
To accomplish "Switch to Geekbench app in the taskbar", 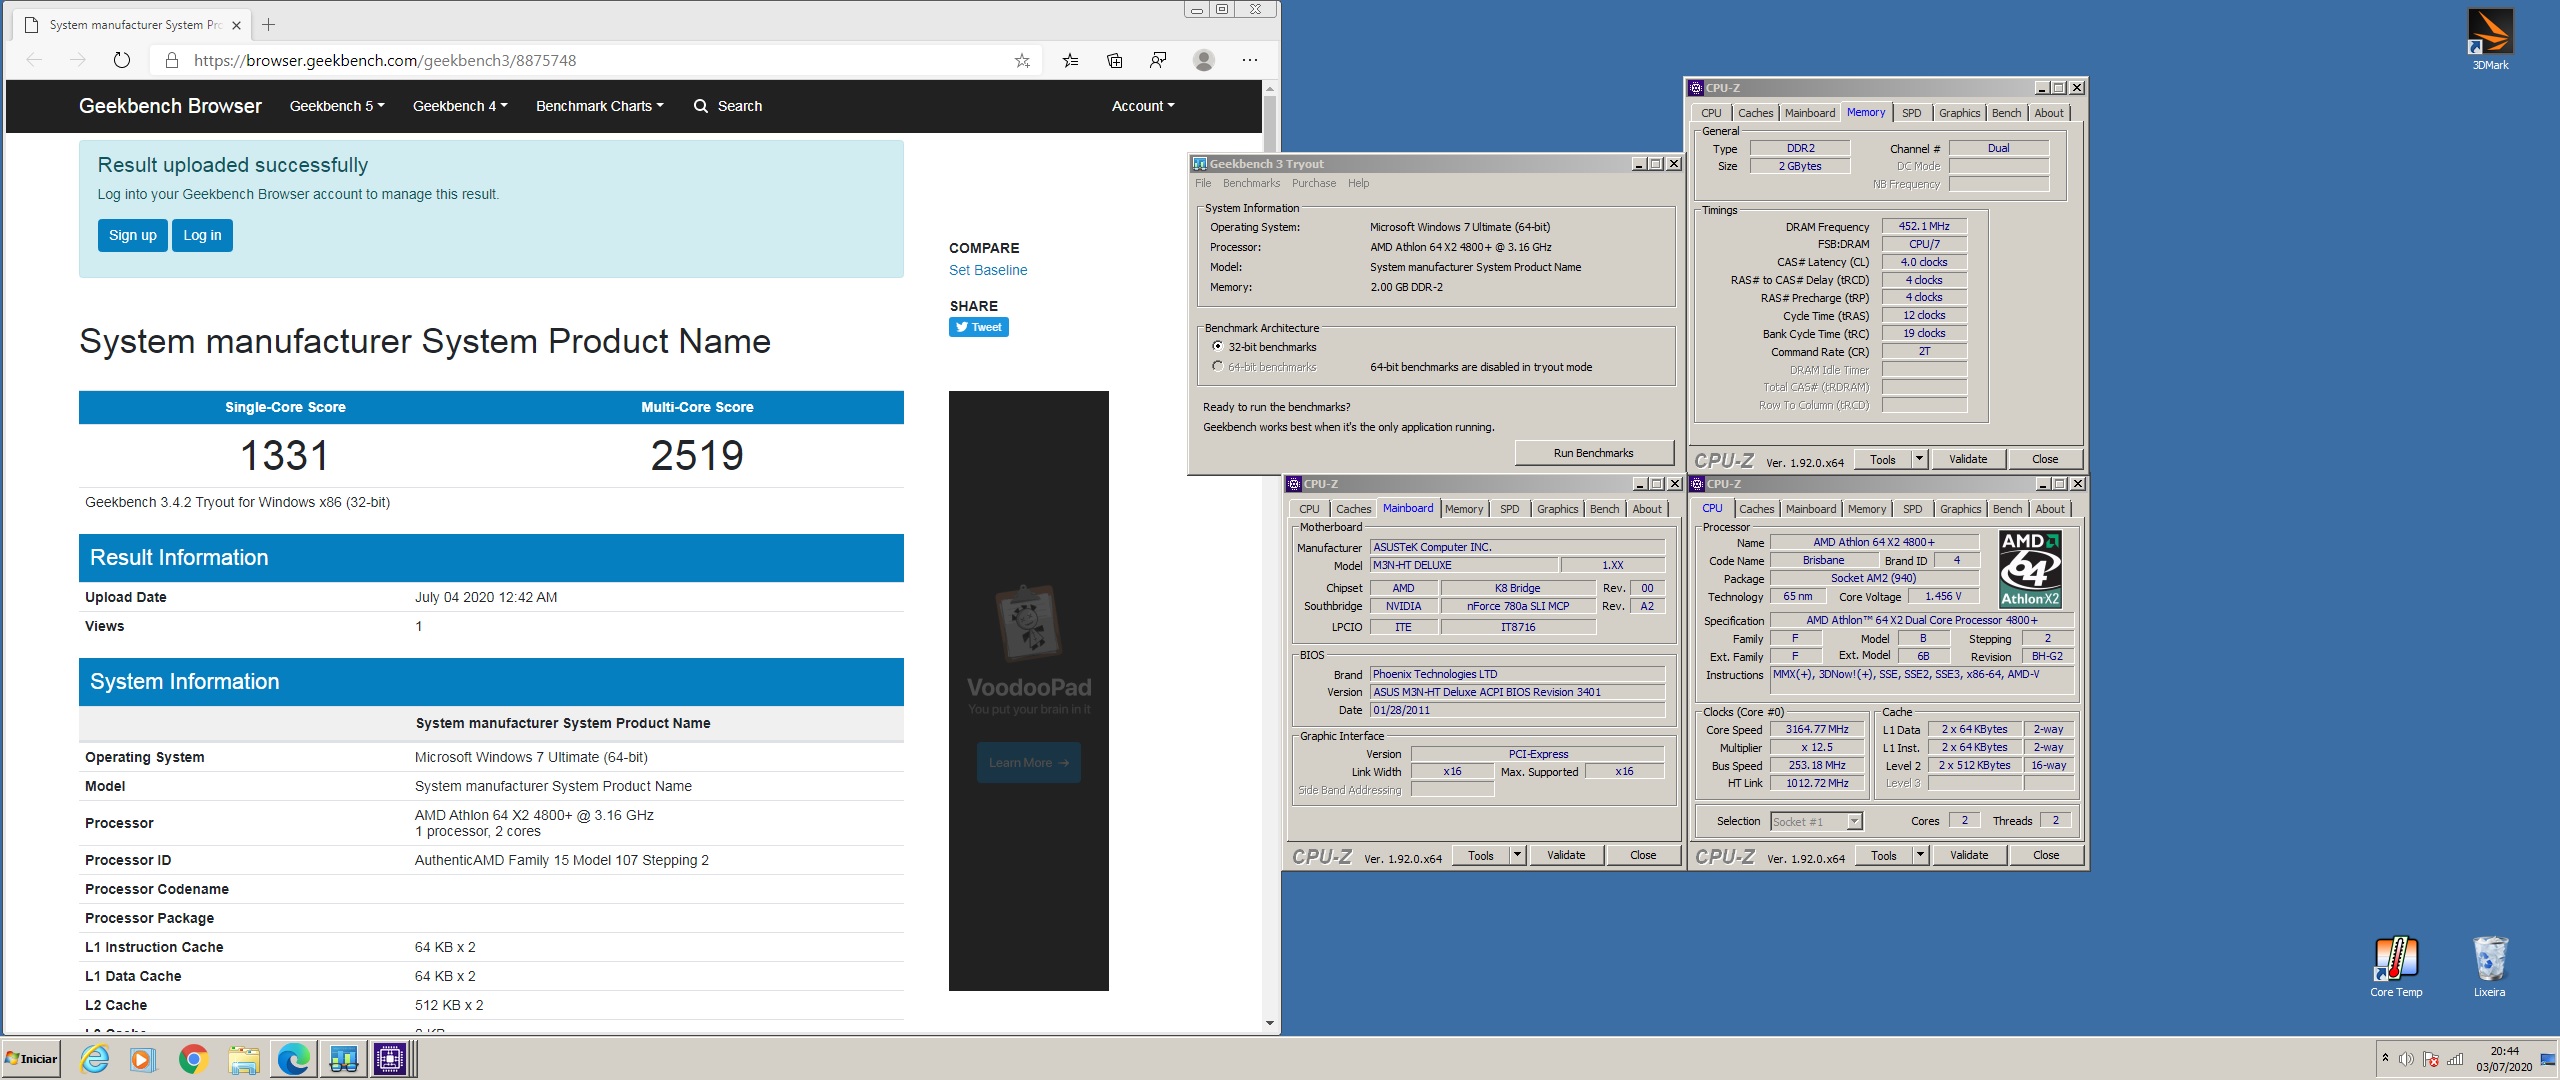I will [343, 1059].
